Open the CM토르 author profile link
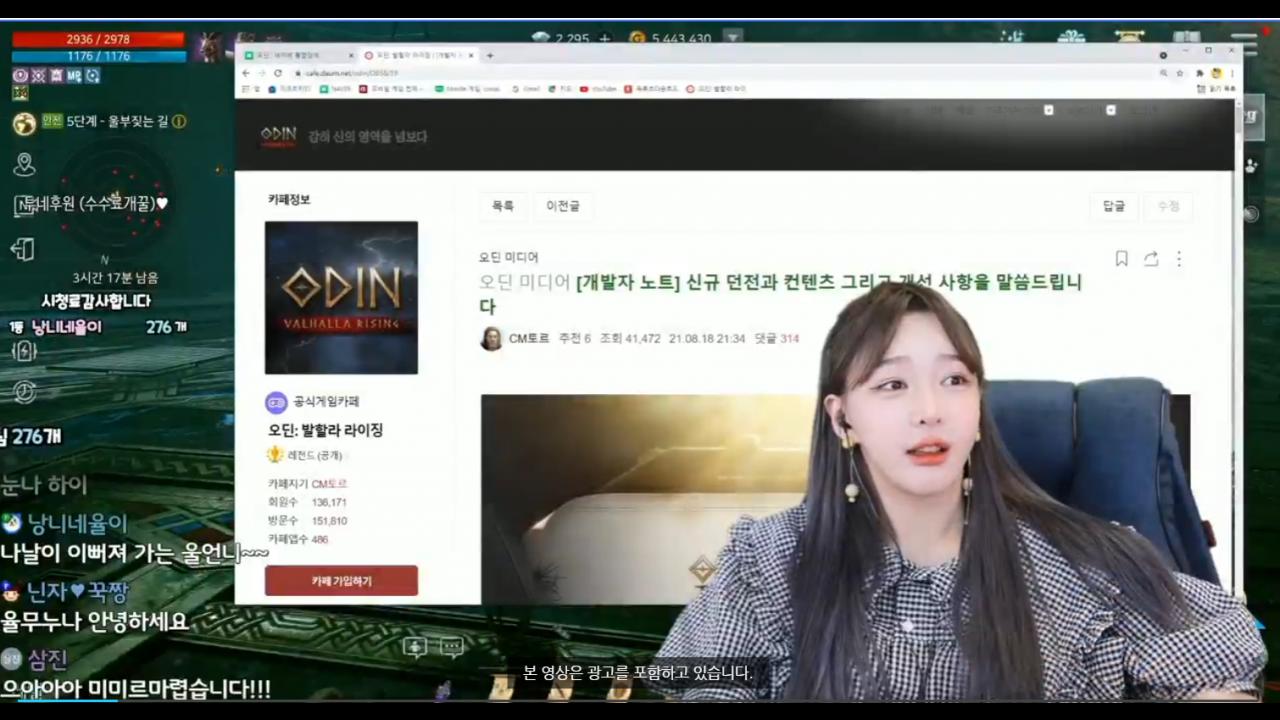Image resolution: width=1280 pixels, height=720 pixels. 528,338
